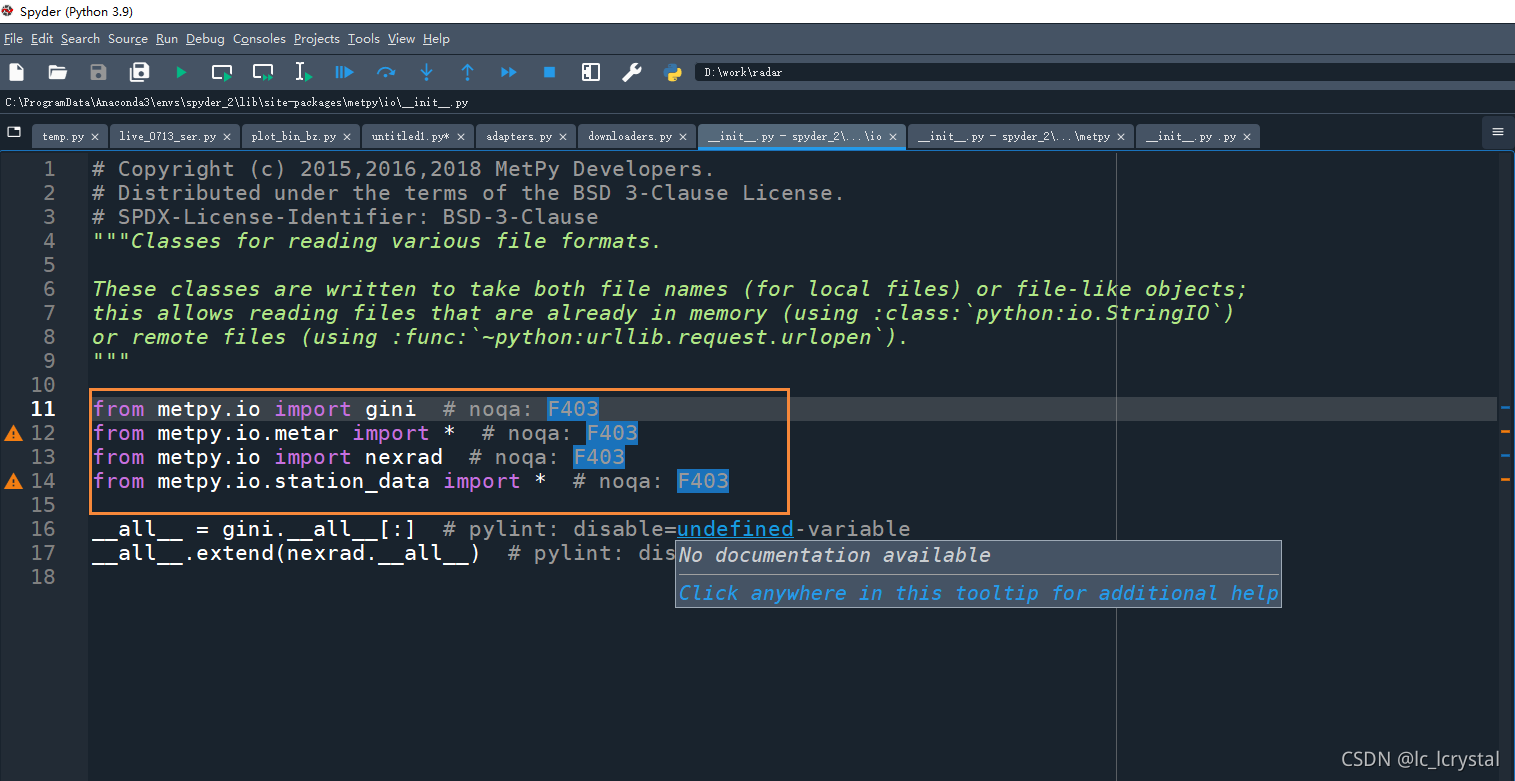Run the current cell and advance
The height and width of the screenshot is (781, 1515).
[263, 72]
